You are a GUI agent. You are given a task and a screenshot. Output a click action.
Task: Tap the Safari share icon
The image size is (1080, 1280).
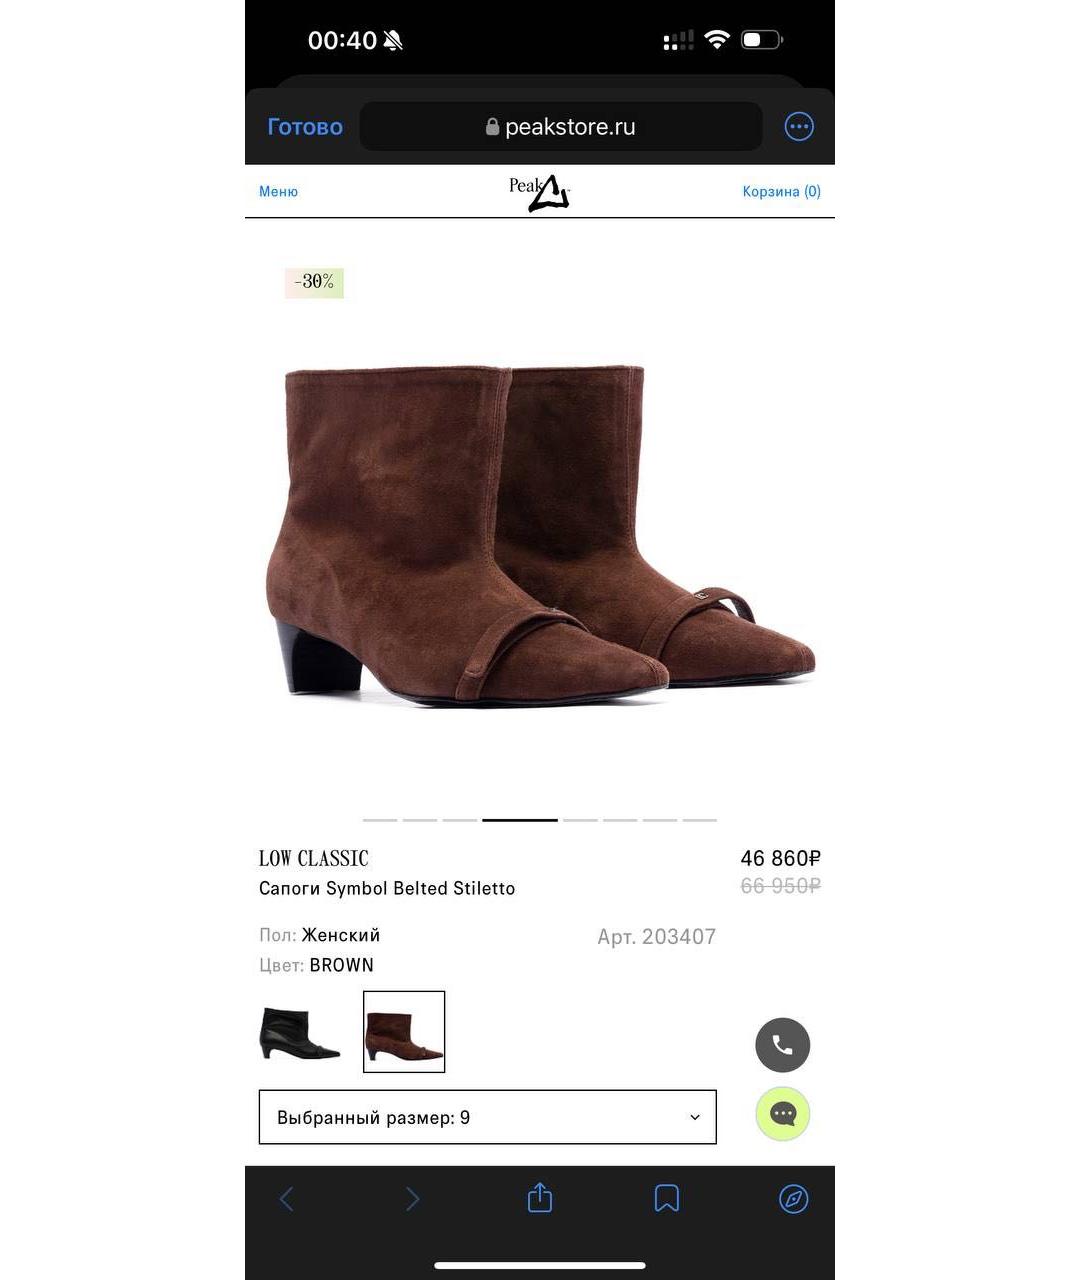(540, 1198)
